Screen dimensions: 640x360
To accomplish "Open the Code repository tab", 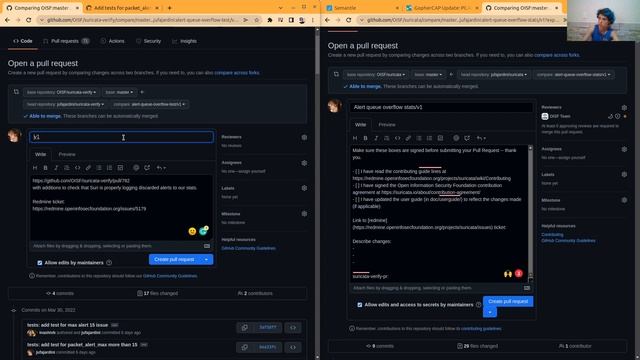I will coord(23,41).
